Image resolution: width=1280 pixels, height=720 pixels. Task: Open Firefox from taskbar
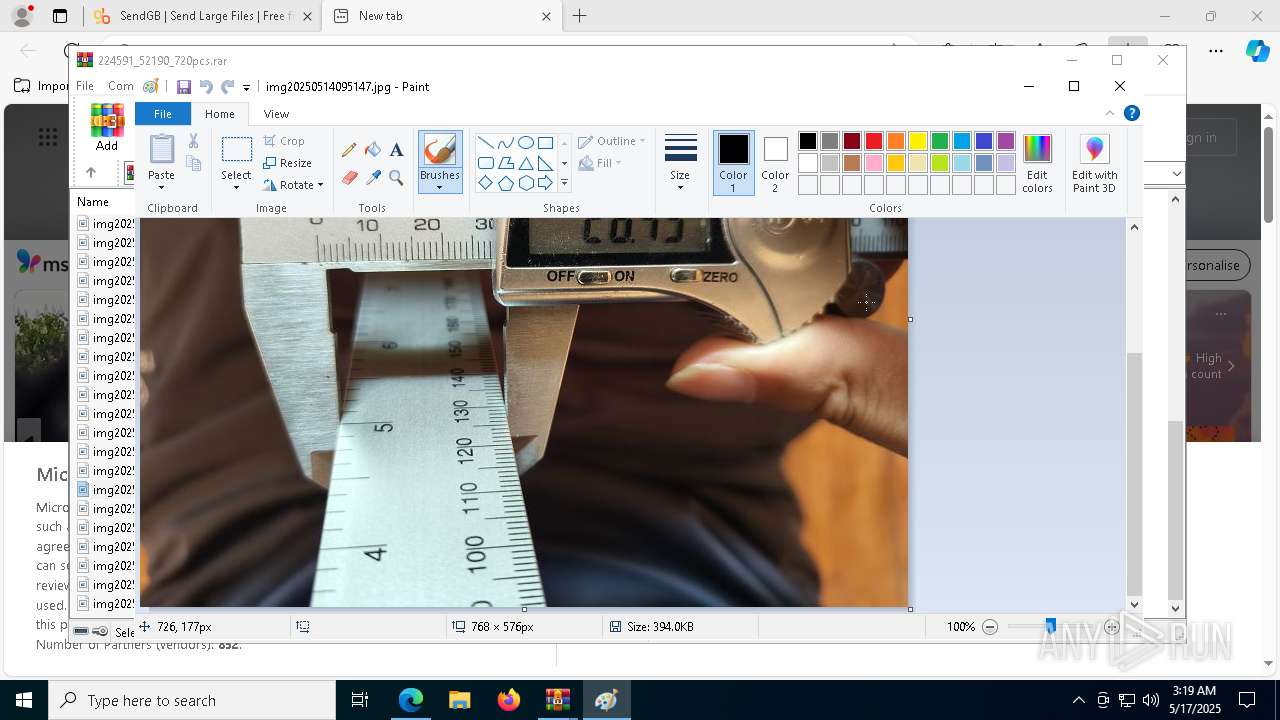(509, 701)
